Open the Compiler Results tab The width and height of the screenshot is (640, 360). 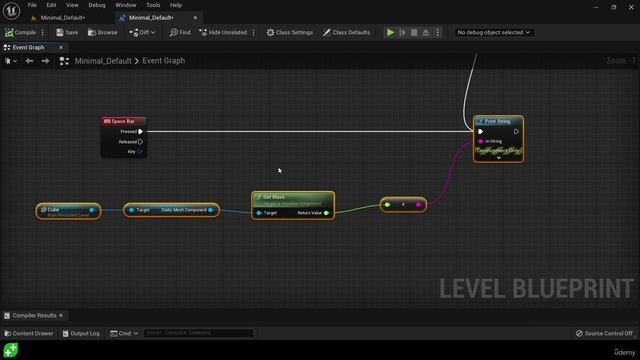pos(34,316)
